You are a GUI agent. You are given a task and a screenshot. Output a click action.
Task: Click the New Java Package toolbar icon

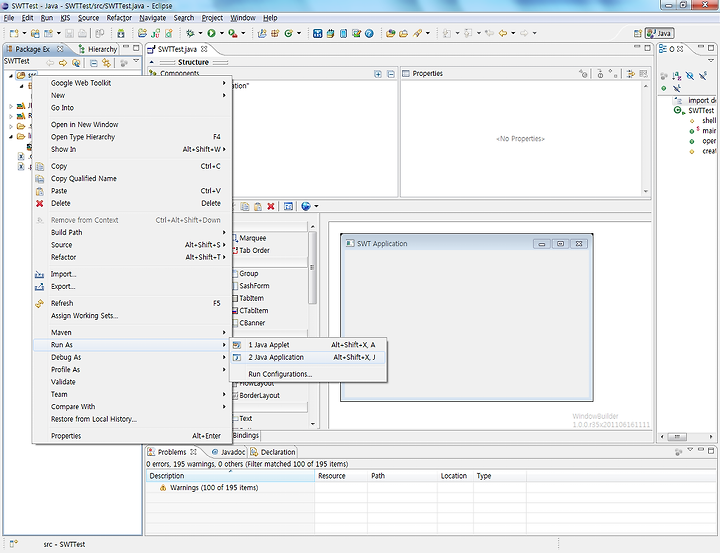click(x=276, y=33)
